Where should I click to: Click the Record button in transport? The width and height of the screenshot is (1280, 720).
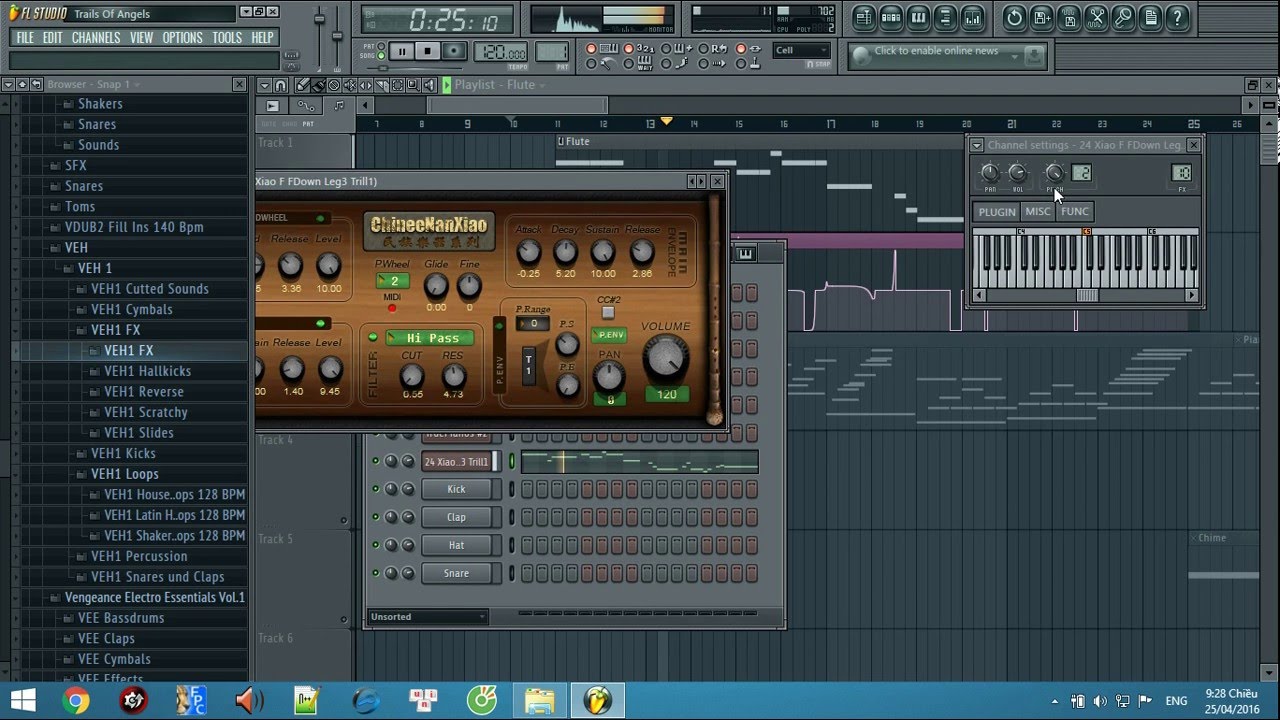453,51
